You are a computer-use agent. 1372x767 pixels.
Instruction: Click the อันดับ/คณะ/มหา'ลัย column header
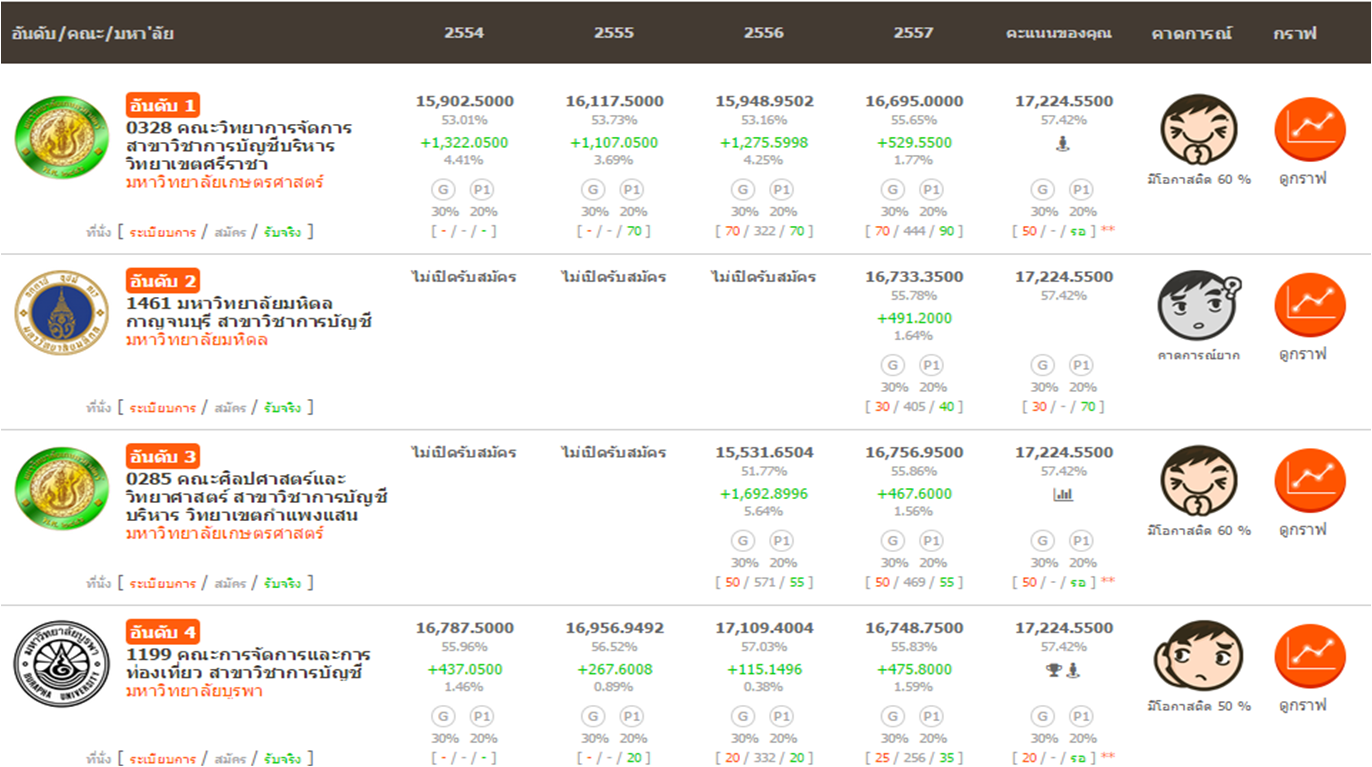pos(93,33)
